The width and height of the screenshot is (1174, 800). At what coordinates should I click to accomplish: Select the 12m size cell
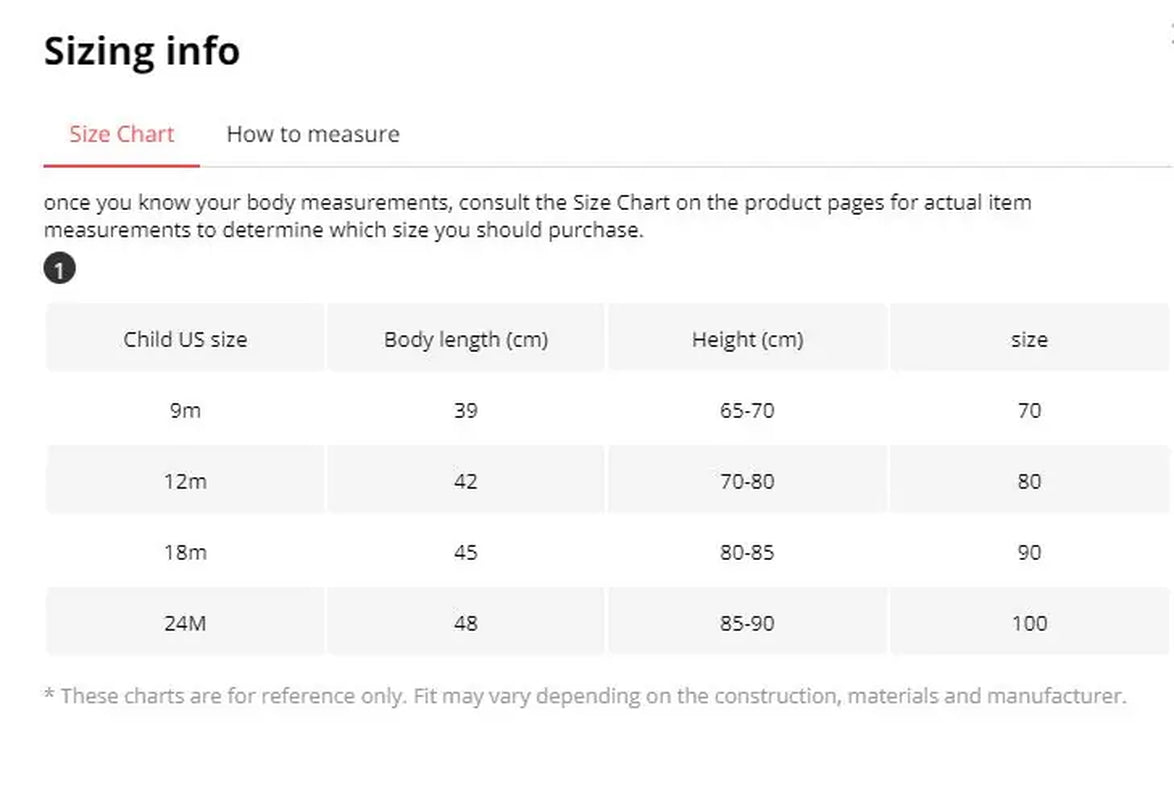(185, 481)
